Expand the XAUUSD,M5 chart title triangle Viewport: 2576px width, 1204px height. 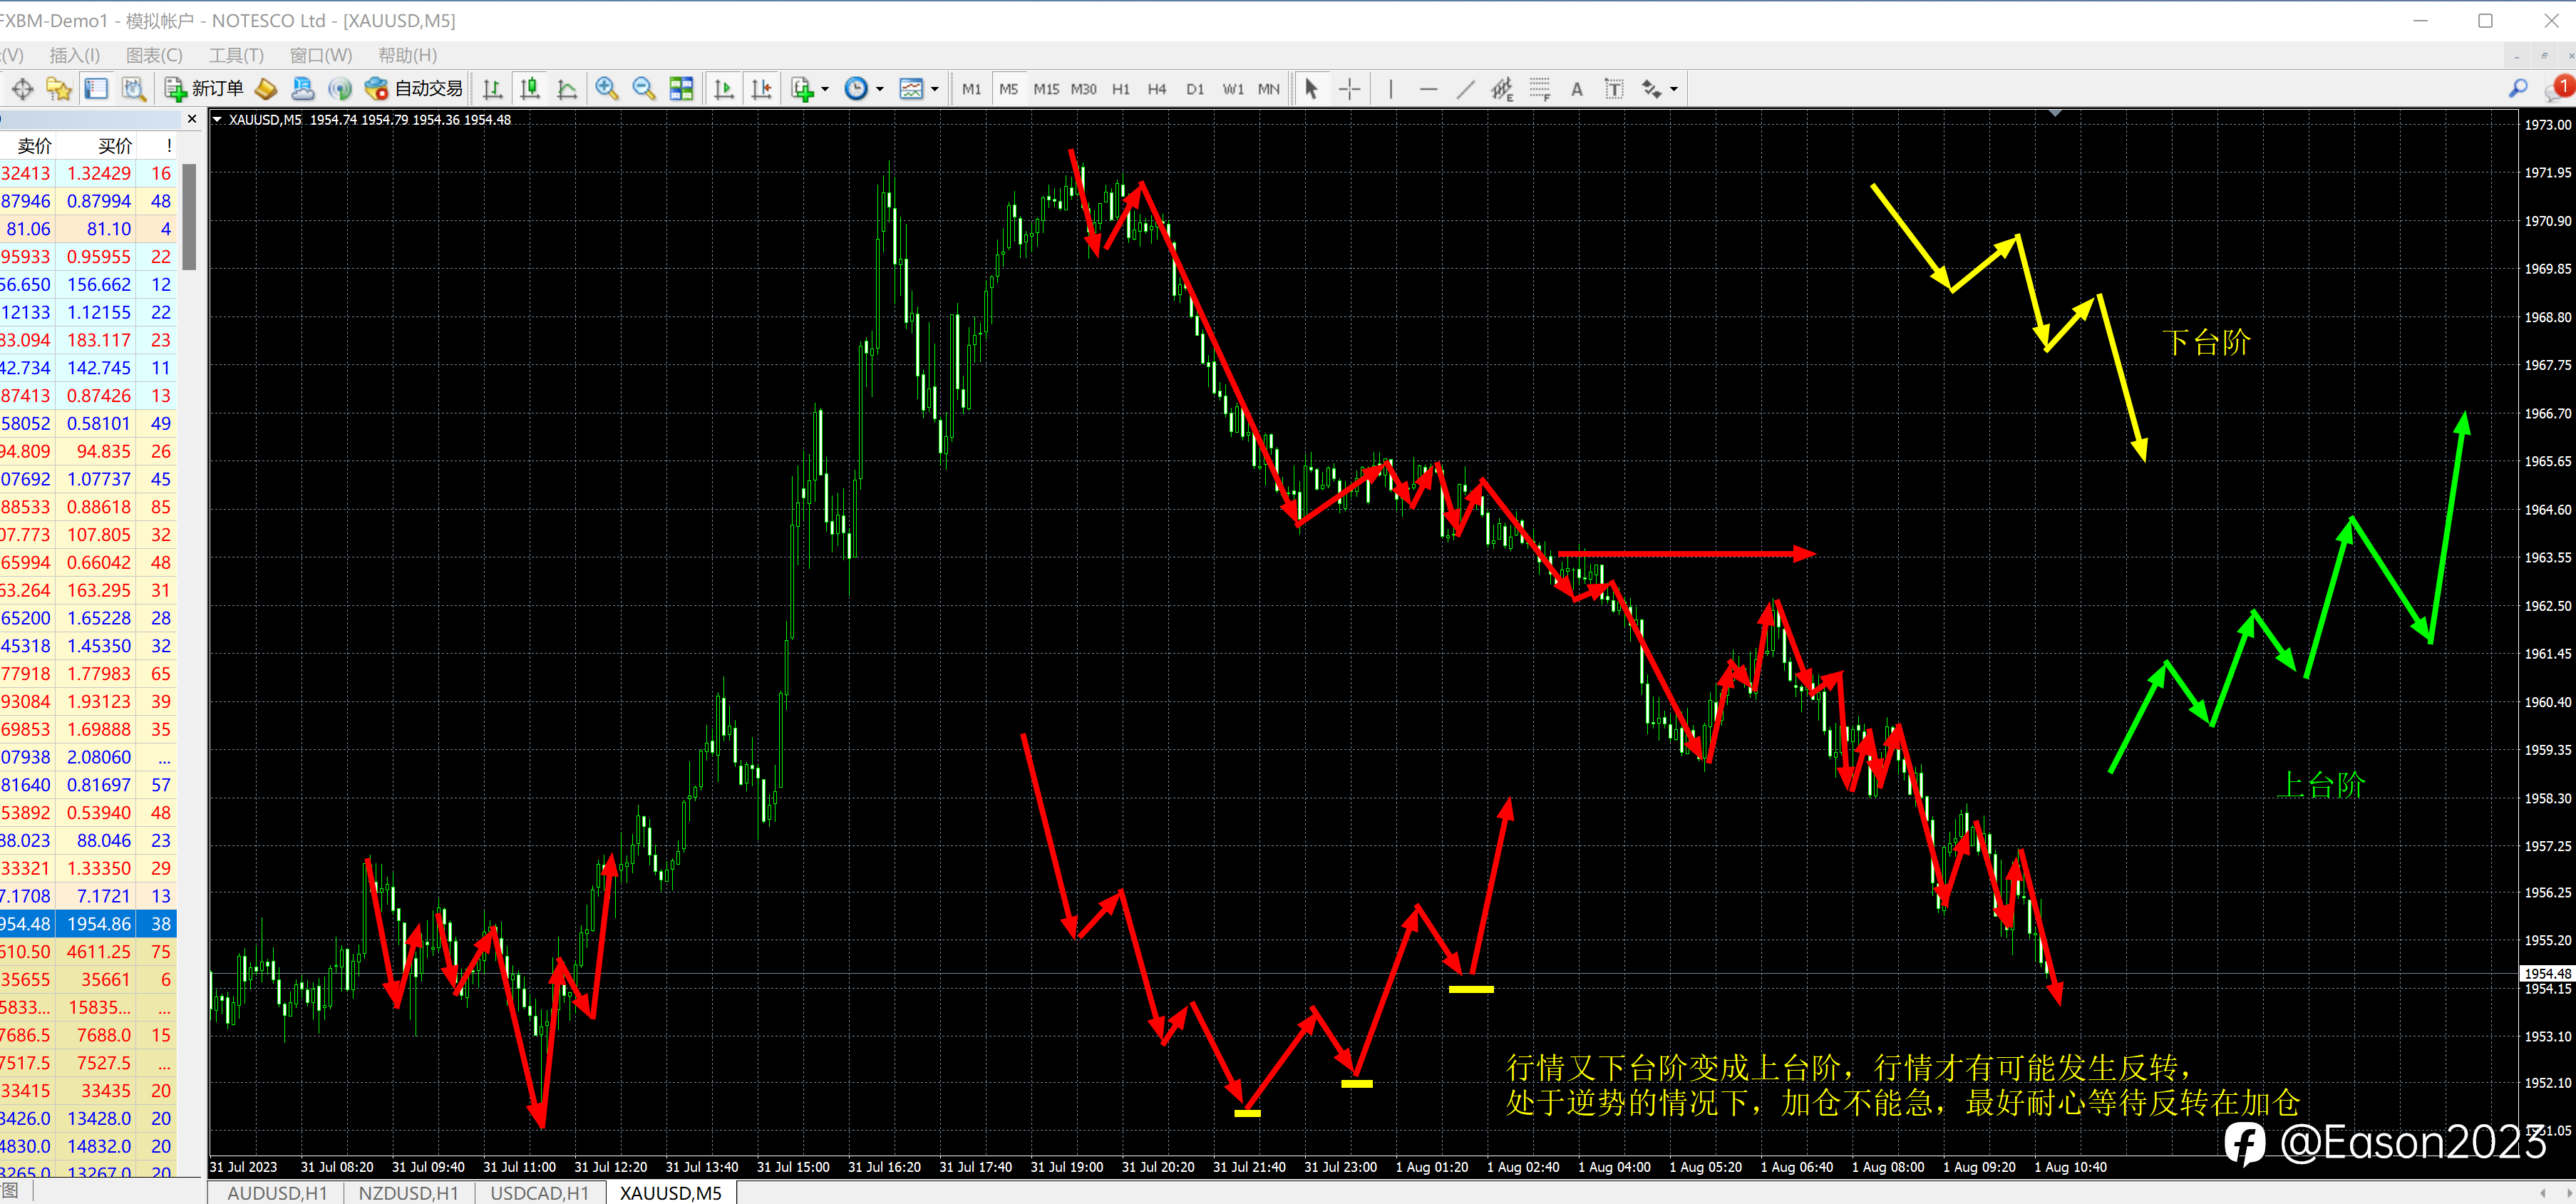point(217,120)
